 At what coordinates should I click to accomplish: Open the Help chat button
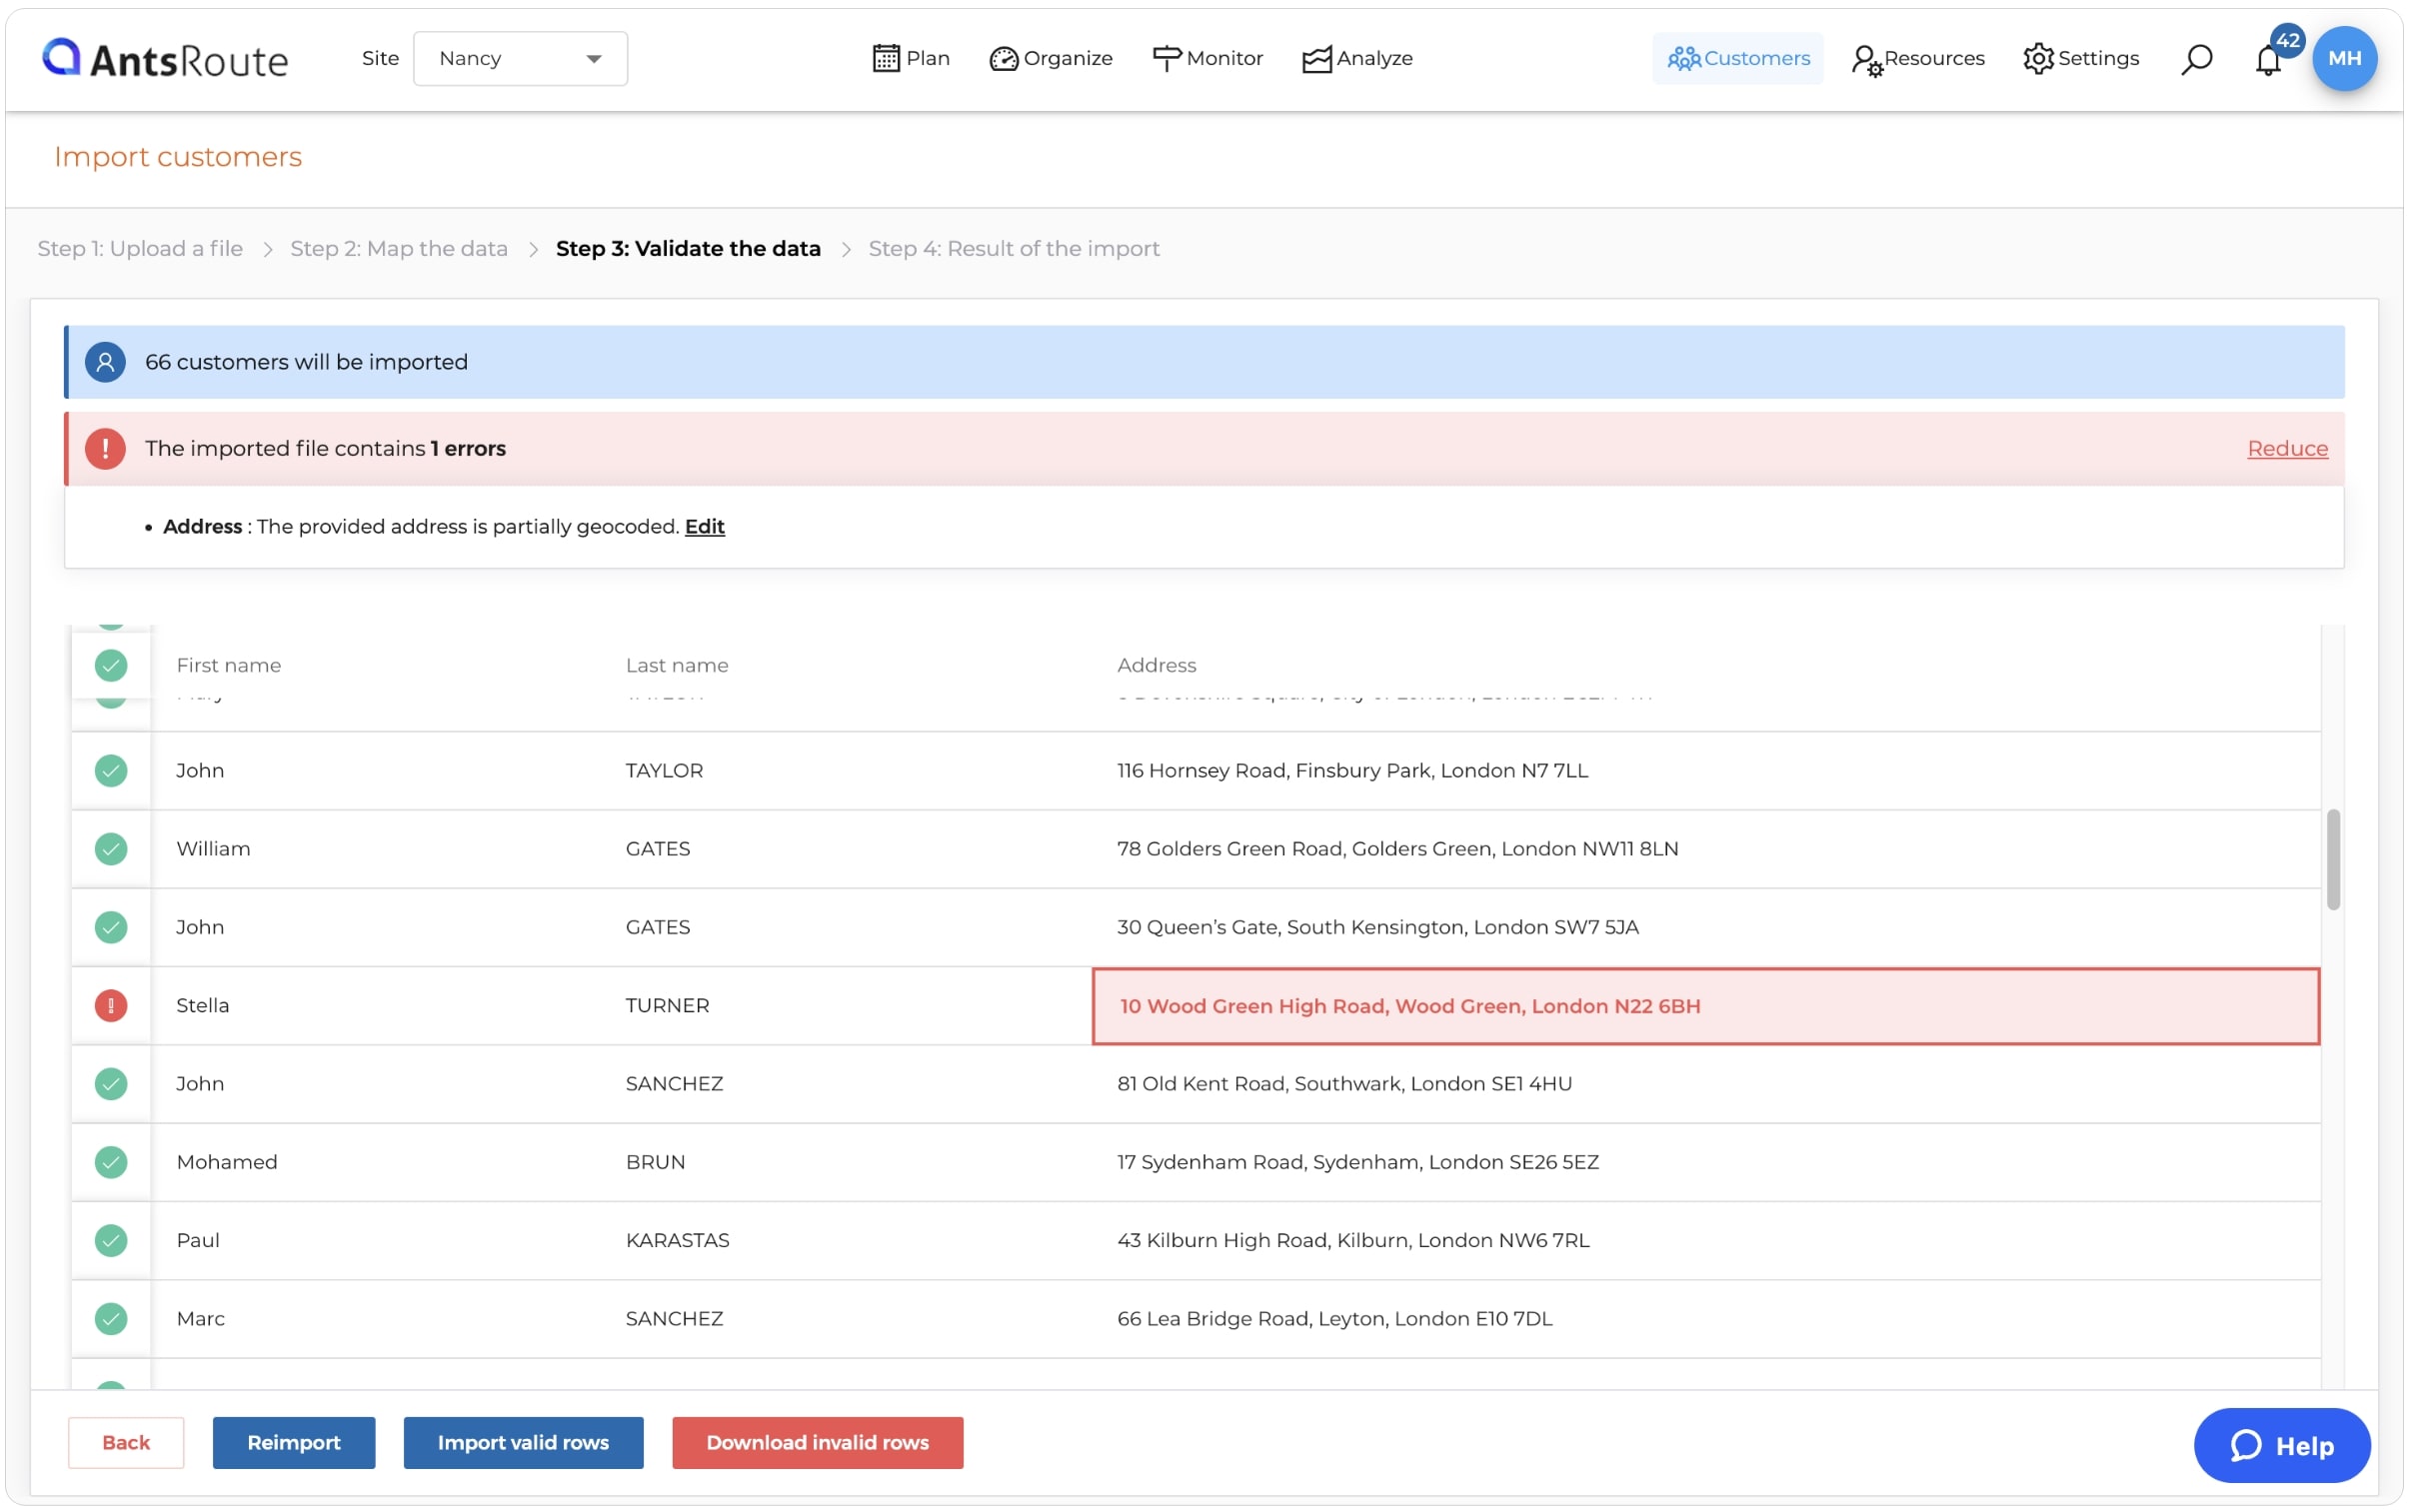point(2281,1445)
